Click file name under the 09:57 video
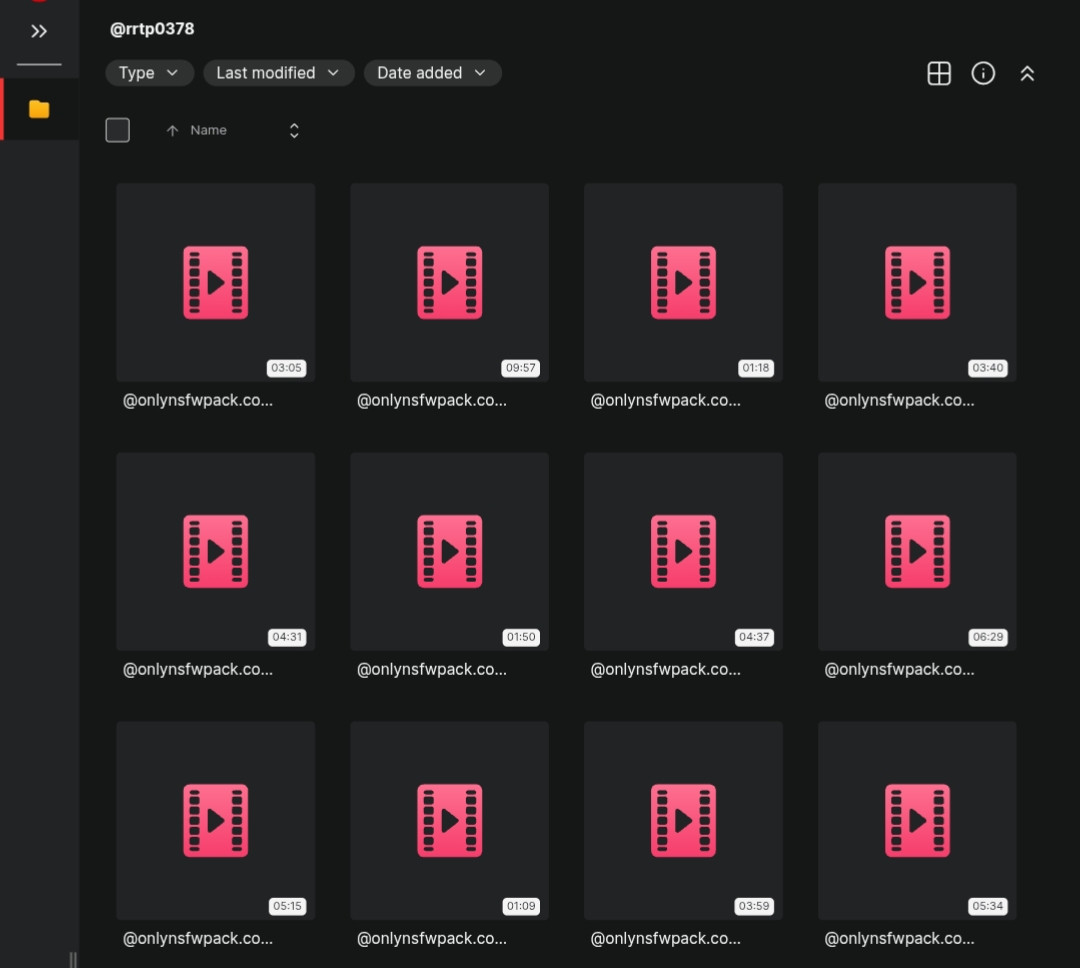The width and height of the screenshot is (1080, 968). tap(432, 400)
